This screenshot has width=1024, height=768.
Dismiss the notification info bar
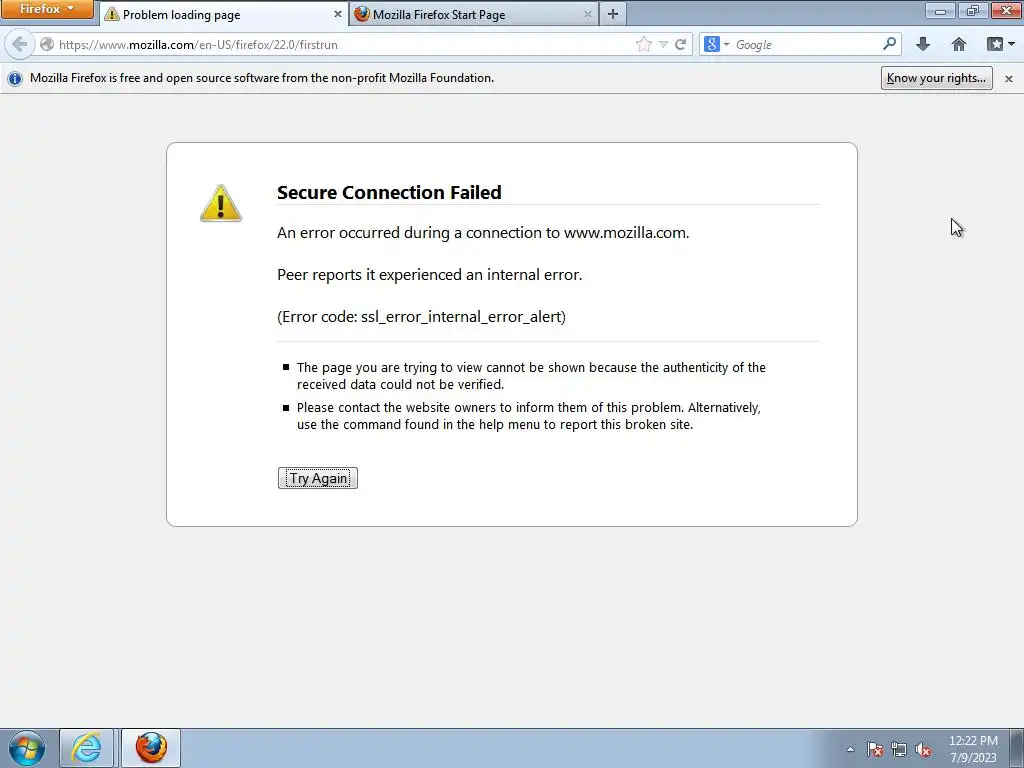point(1008,78)
